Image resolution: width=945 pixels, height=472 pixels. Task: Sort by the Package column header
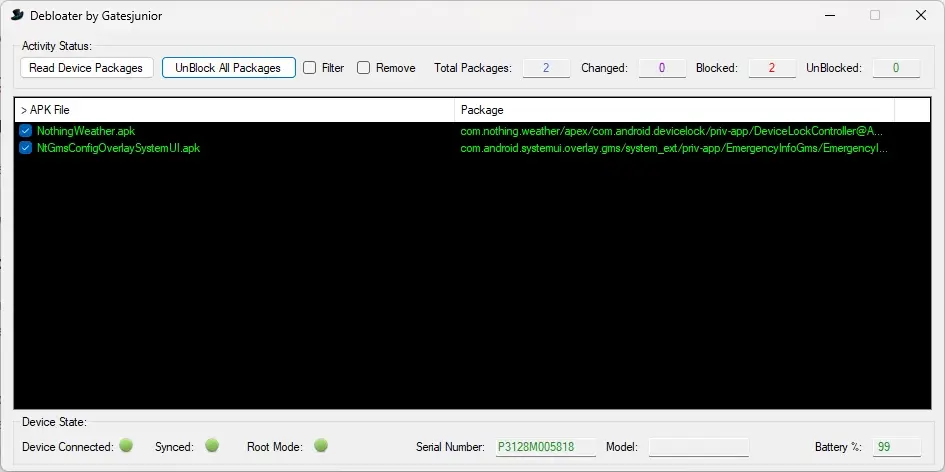(674, 110)
